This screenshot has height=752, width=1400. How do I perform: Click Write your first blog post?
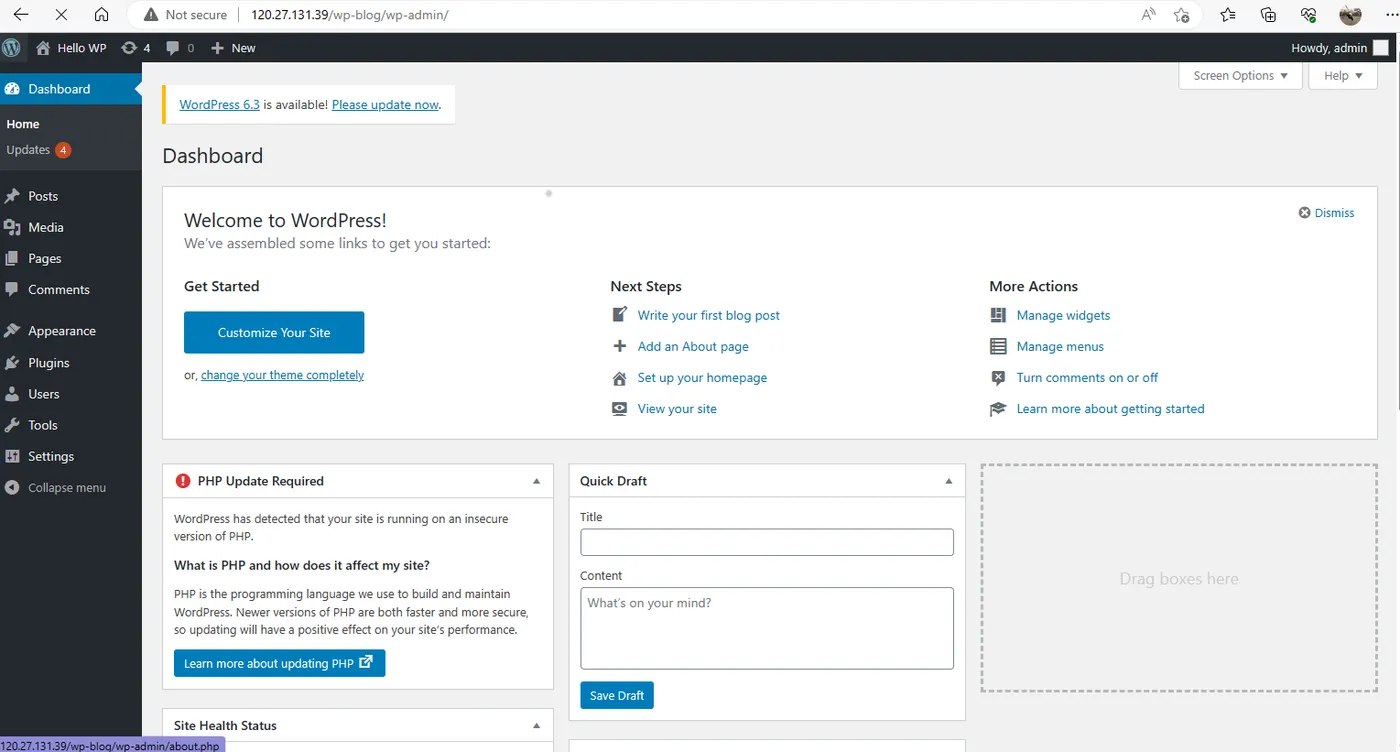click(x=709, y=315)
